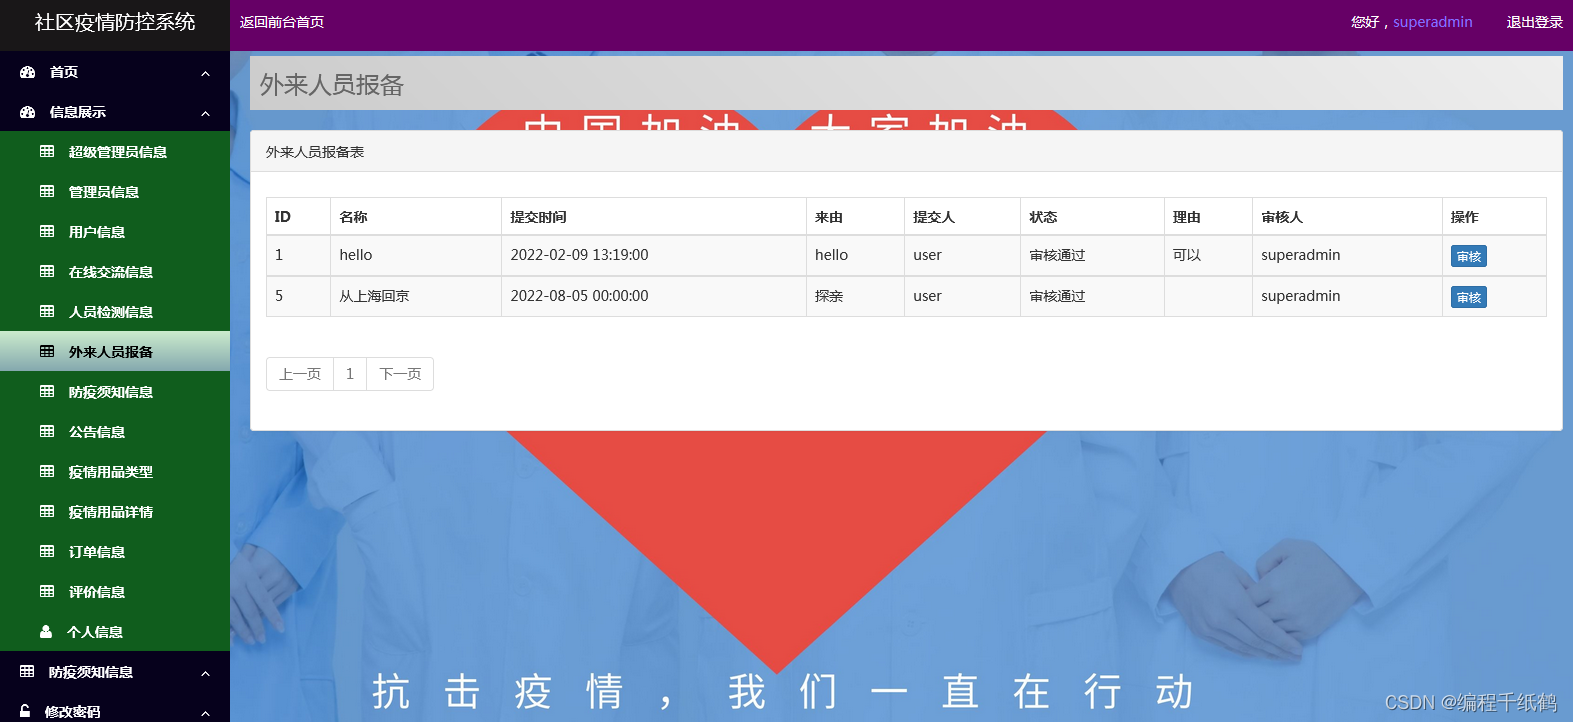The image size is (1573, 722).
Task: Click the dashboard icon beside 首页
Action: coord(27,72)
